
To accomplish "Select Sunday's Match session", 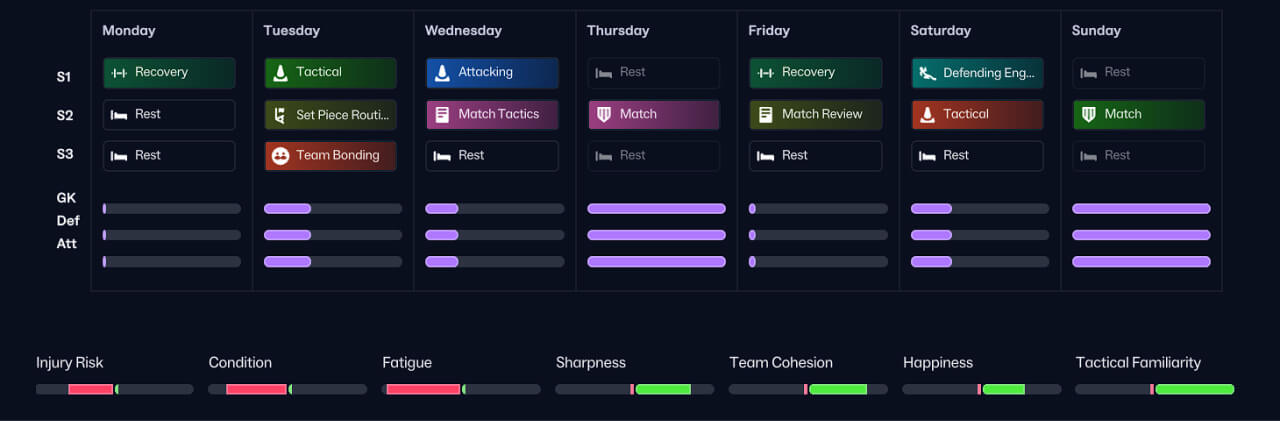I will [1138, 115].
